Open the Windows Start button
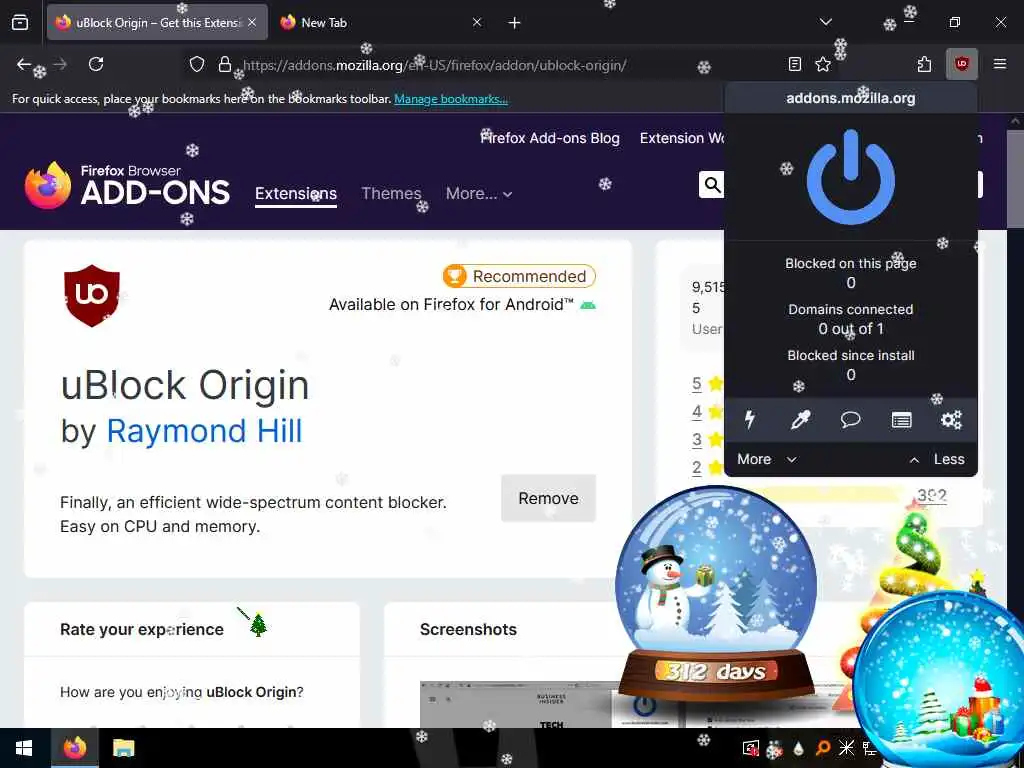 24,748
